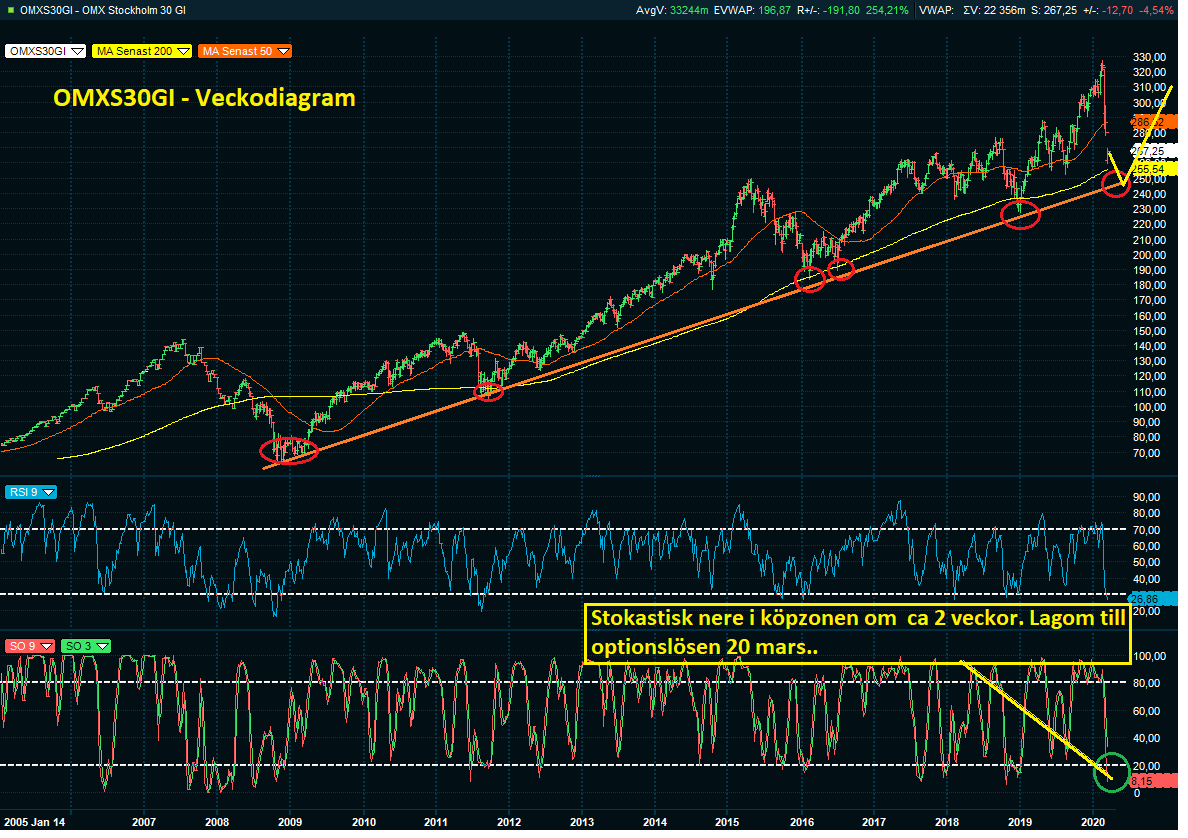This screenshot has width=1188, height=838.
Task: Select the AvgV value 33244m
Action: tap(689, 10)
